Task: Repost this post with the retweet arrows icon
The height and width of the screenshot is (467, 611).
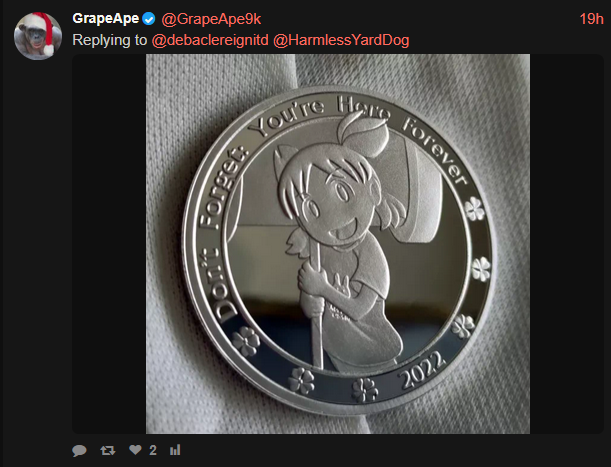Action: pyautogui.click(x=108, y=451)
